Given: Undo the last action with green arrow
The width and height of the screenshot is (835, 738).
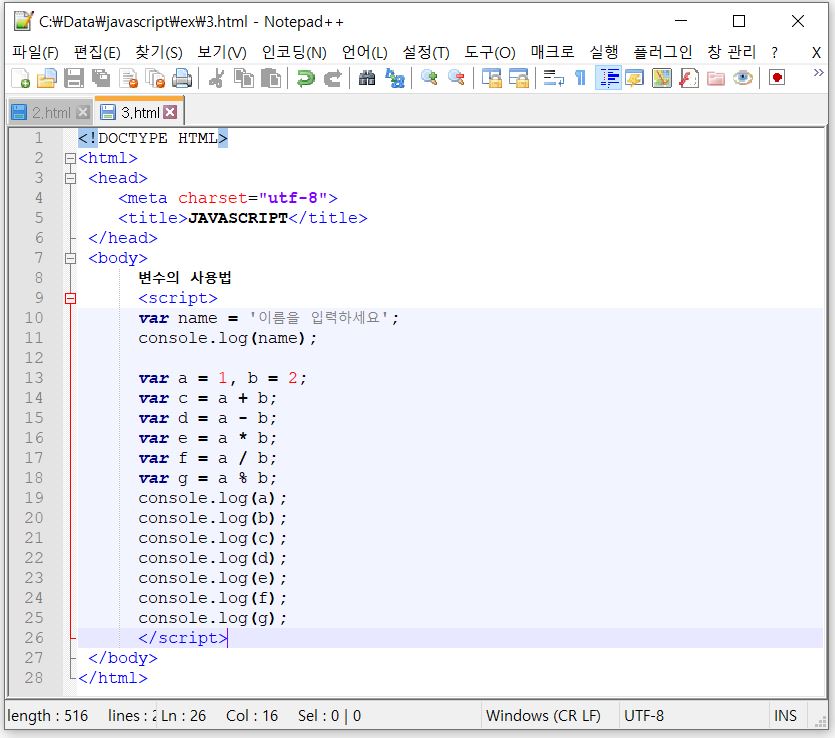Looking at the screenshot, I should pos(306,78).
